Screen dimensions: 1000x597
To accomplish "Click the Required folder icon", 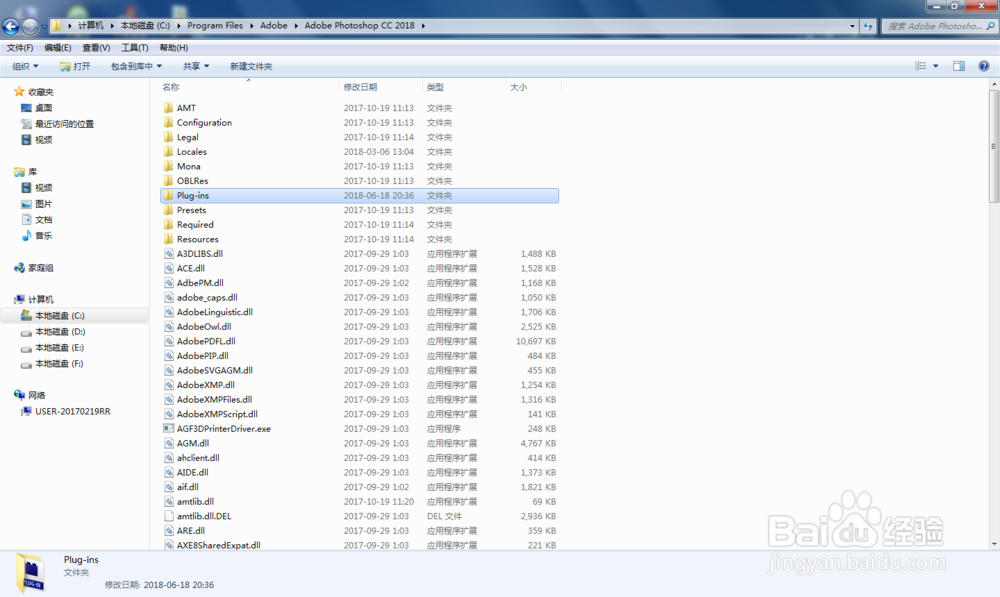I will 168,225.
